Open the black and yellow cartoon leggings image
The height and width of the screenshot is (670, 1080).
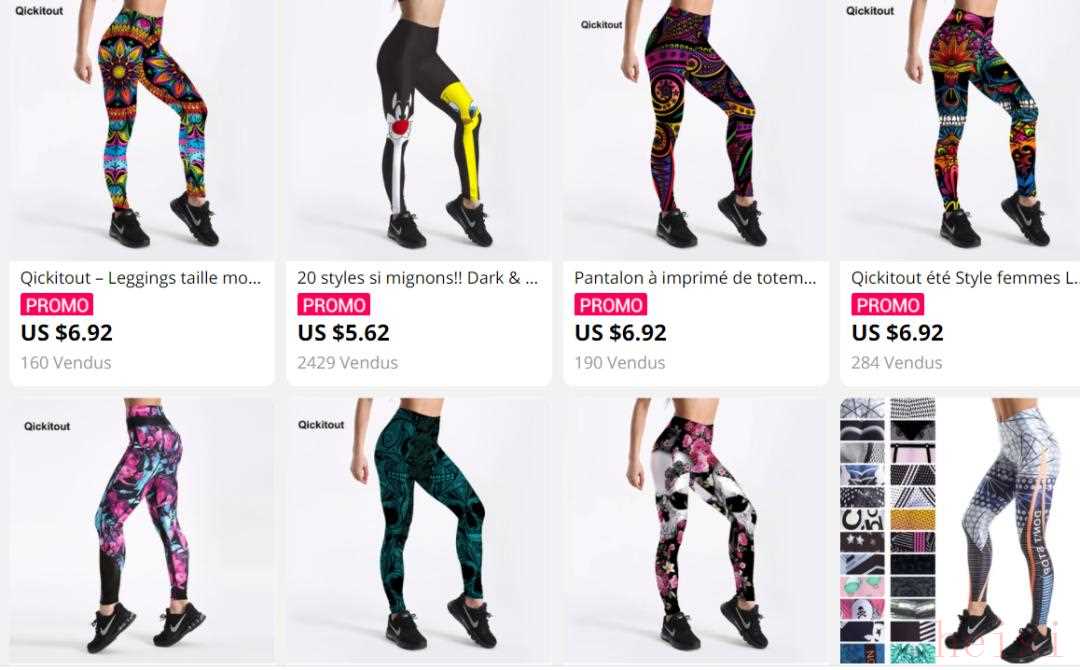tap(419, 129)
